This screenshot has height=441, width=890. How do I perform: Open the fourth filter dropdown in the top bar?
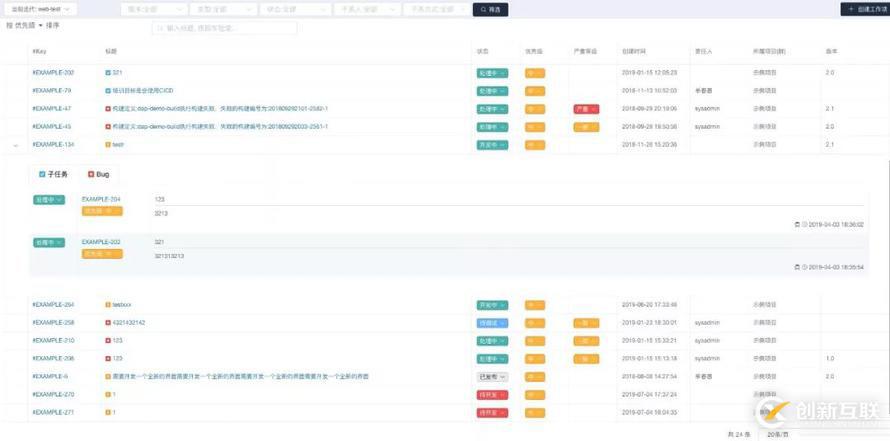click(x=367, y=9)
